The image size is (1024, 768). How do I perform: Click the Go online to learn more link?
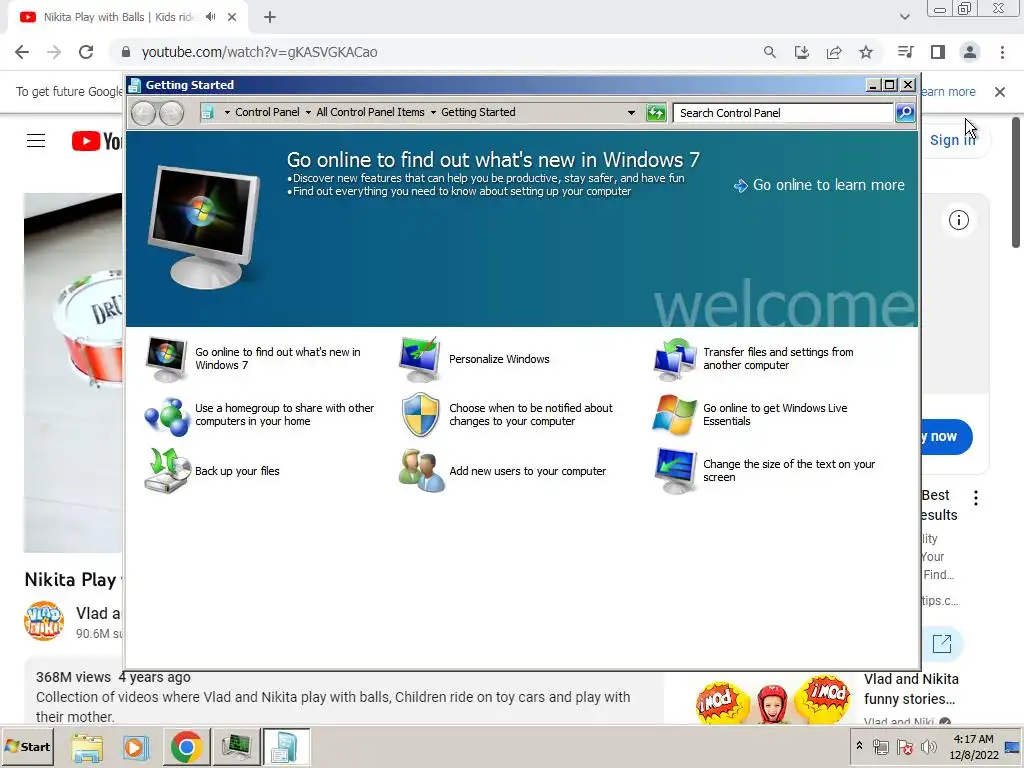click(x=820, y=185)
